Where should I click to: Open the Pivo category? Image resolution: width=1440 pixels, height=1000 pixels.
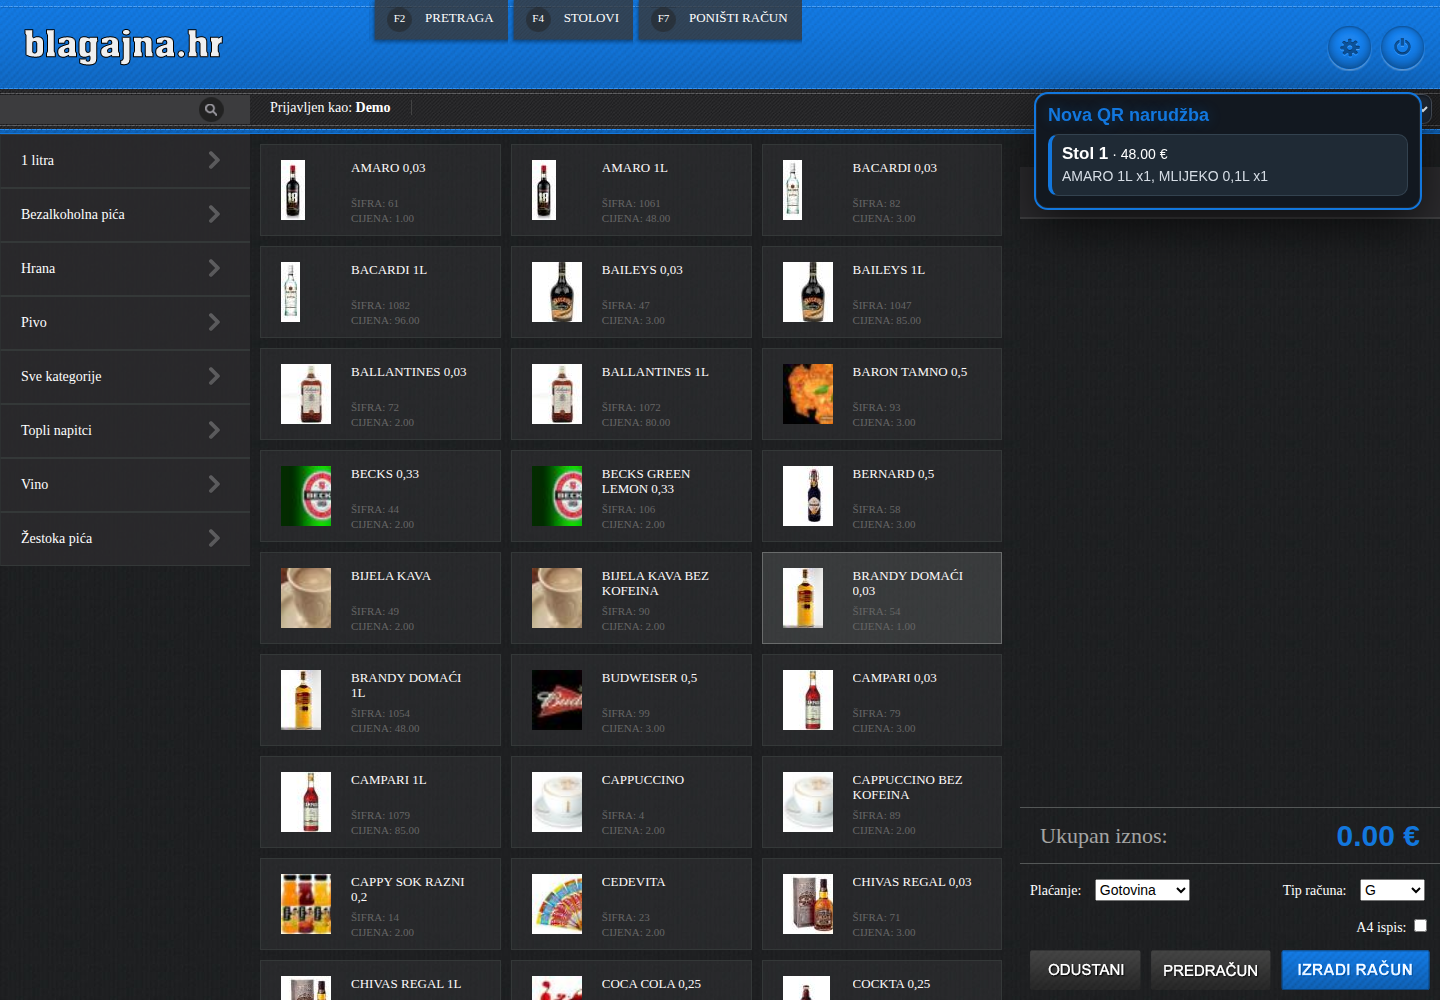coord(125,323)
